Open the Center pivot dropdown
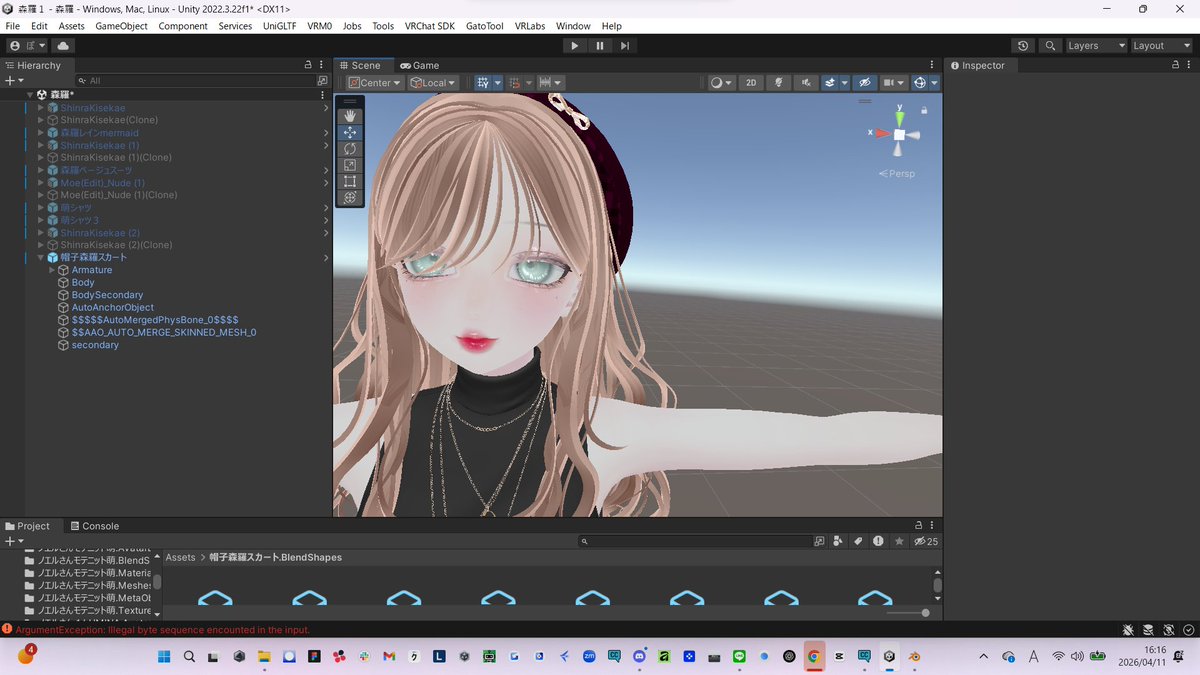The width and height of the screenshot is (1200, 675). click(375, 83)
